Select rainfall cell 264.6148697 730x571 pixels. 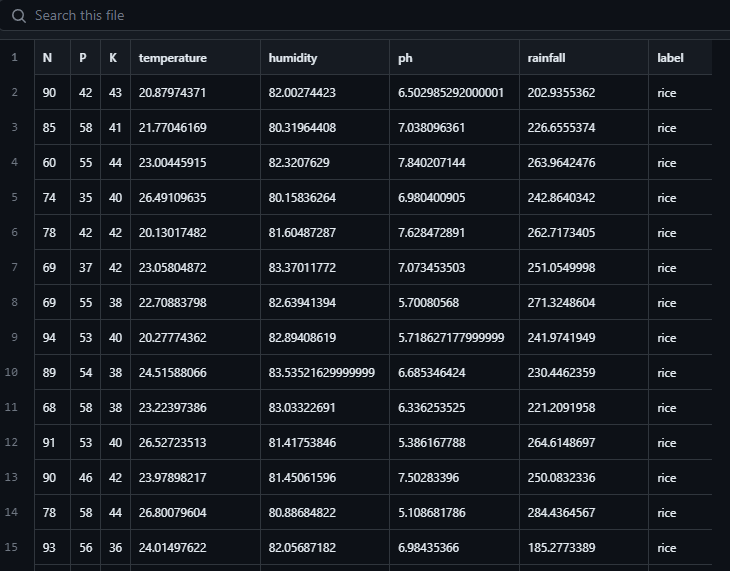[x=584, y=442]
